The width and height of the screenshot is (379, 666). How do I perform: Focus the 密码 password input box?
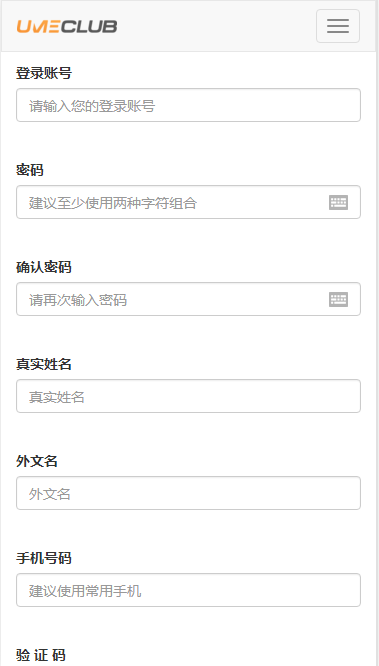(x=188, y=202)
